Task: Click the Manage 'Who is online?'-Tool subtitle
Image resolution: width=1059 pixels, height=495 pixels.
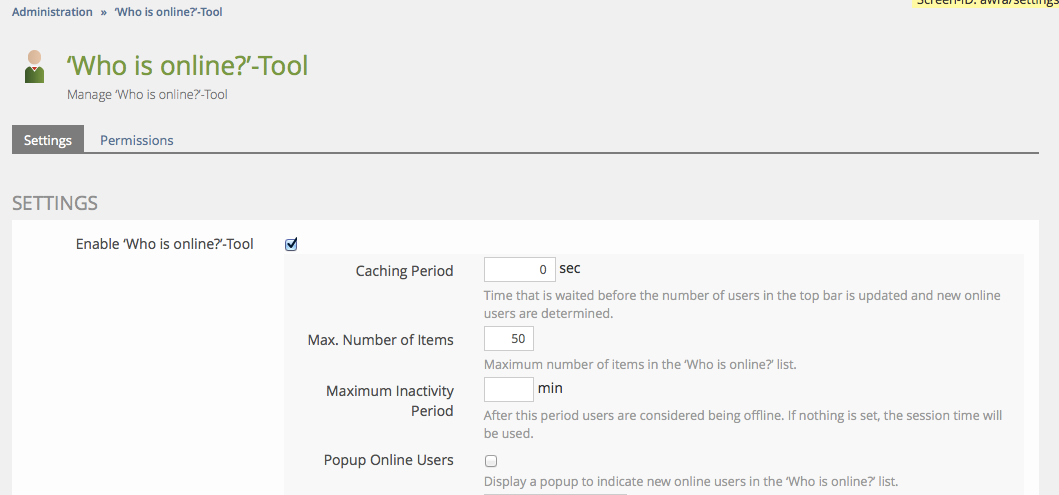Action: pos(147,95)
